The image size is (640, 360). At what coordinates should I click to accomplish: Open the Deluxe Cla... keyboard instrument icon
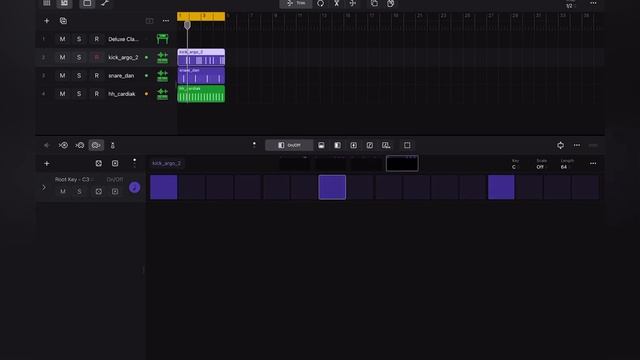coord(162,39)
